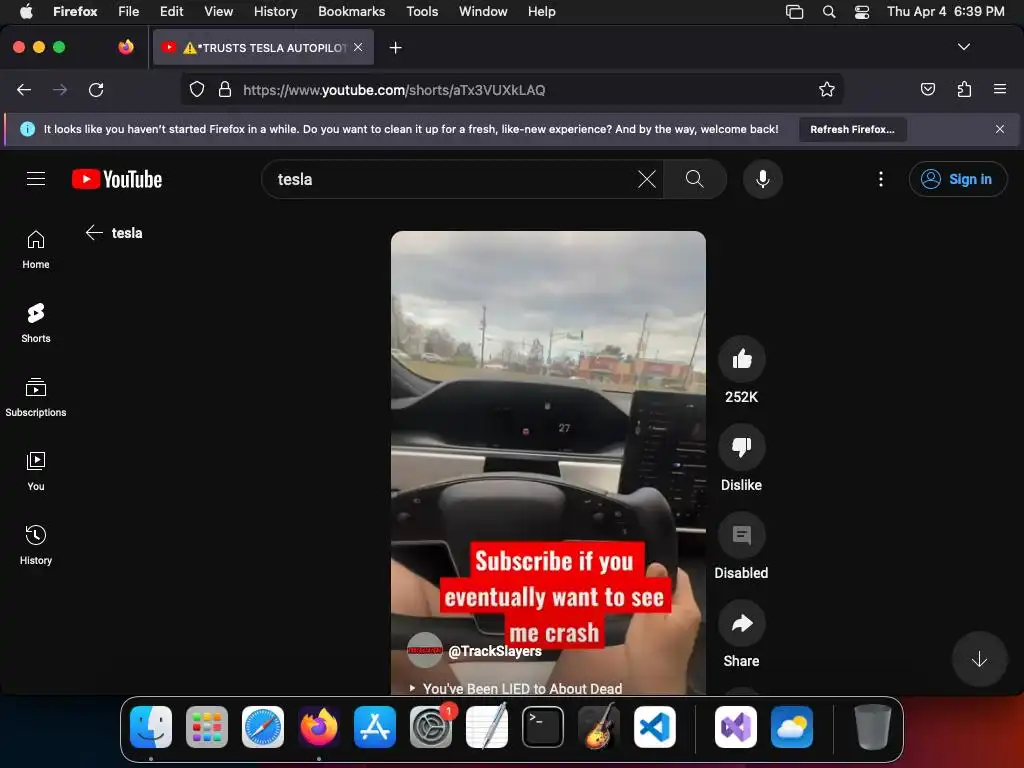The height and width of the screenshot is (768, 1024).
Task: Open the You section
Action: coord(36,471)
